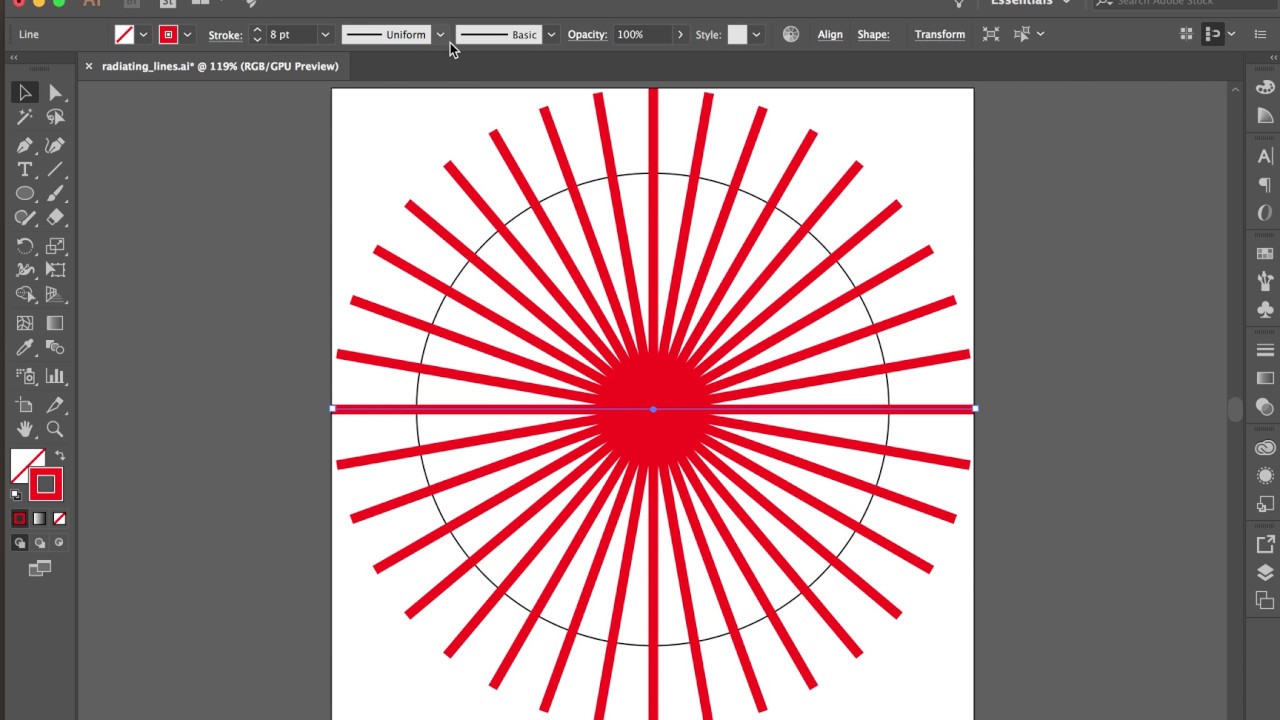
Task: Change screen mode button
Action: [x=40, y=568]
